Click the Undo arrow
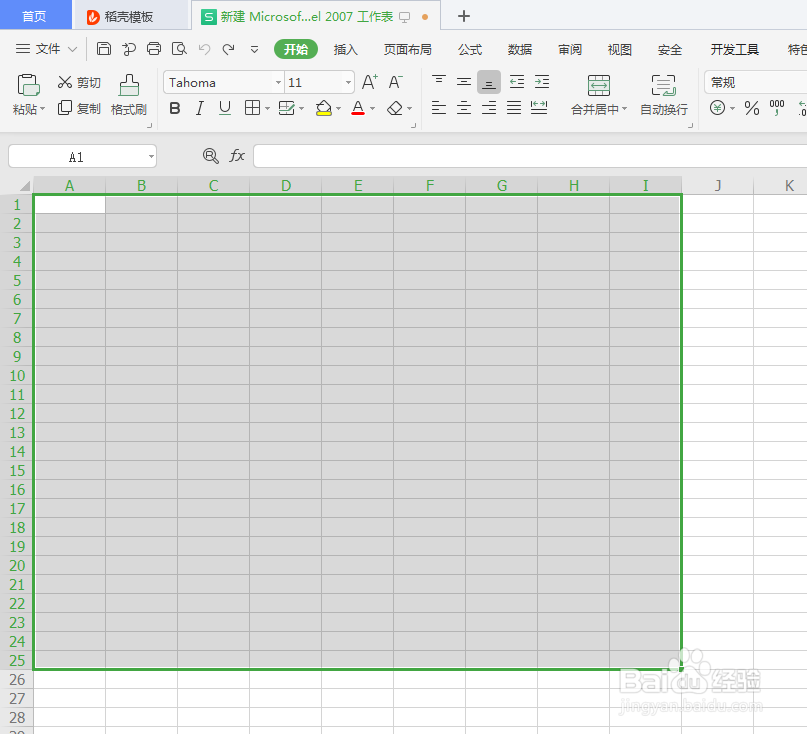This screenshot has height=734, width=807. point(204,49)
